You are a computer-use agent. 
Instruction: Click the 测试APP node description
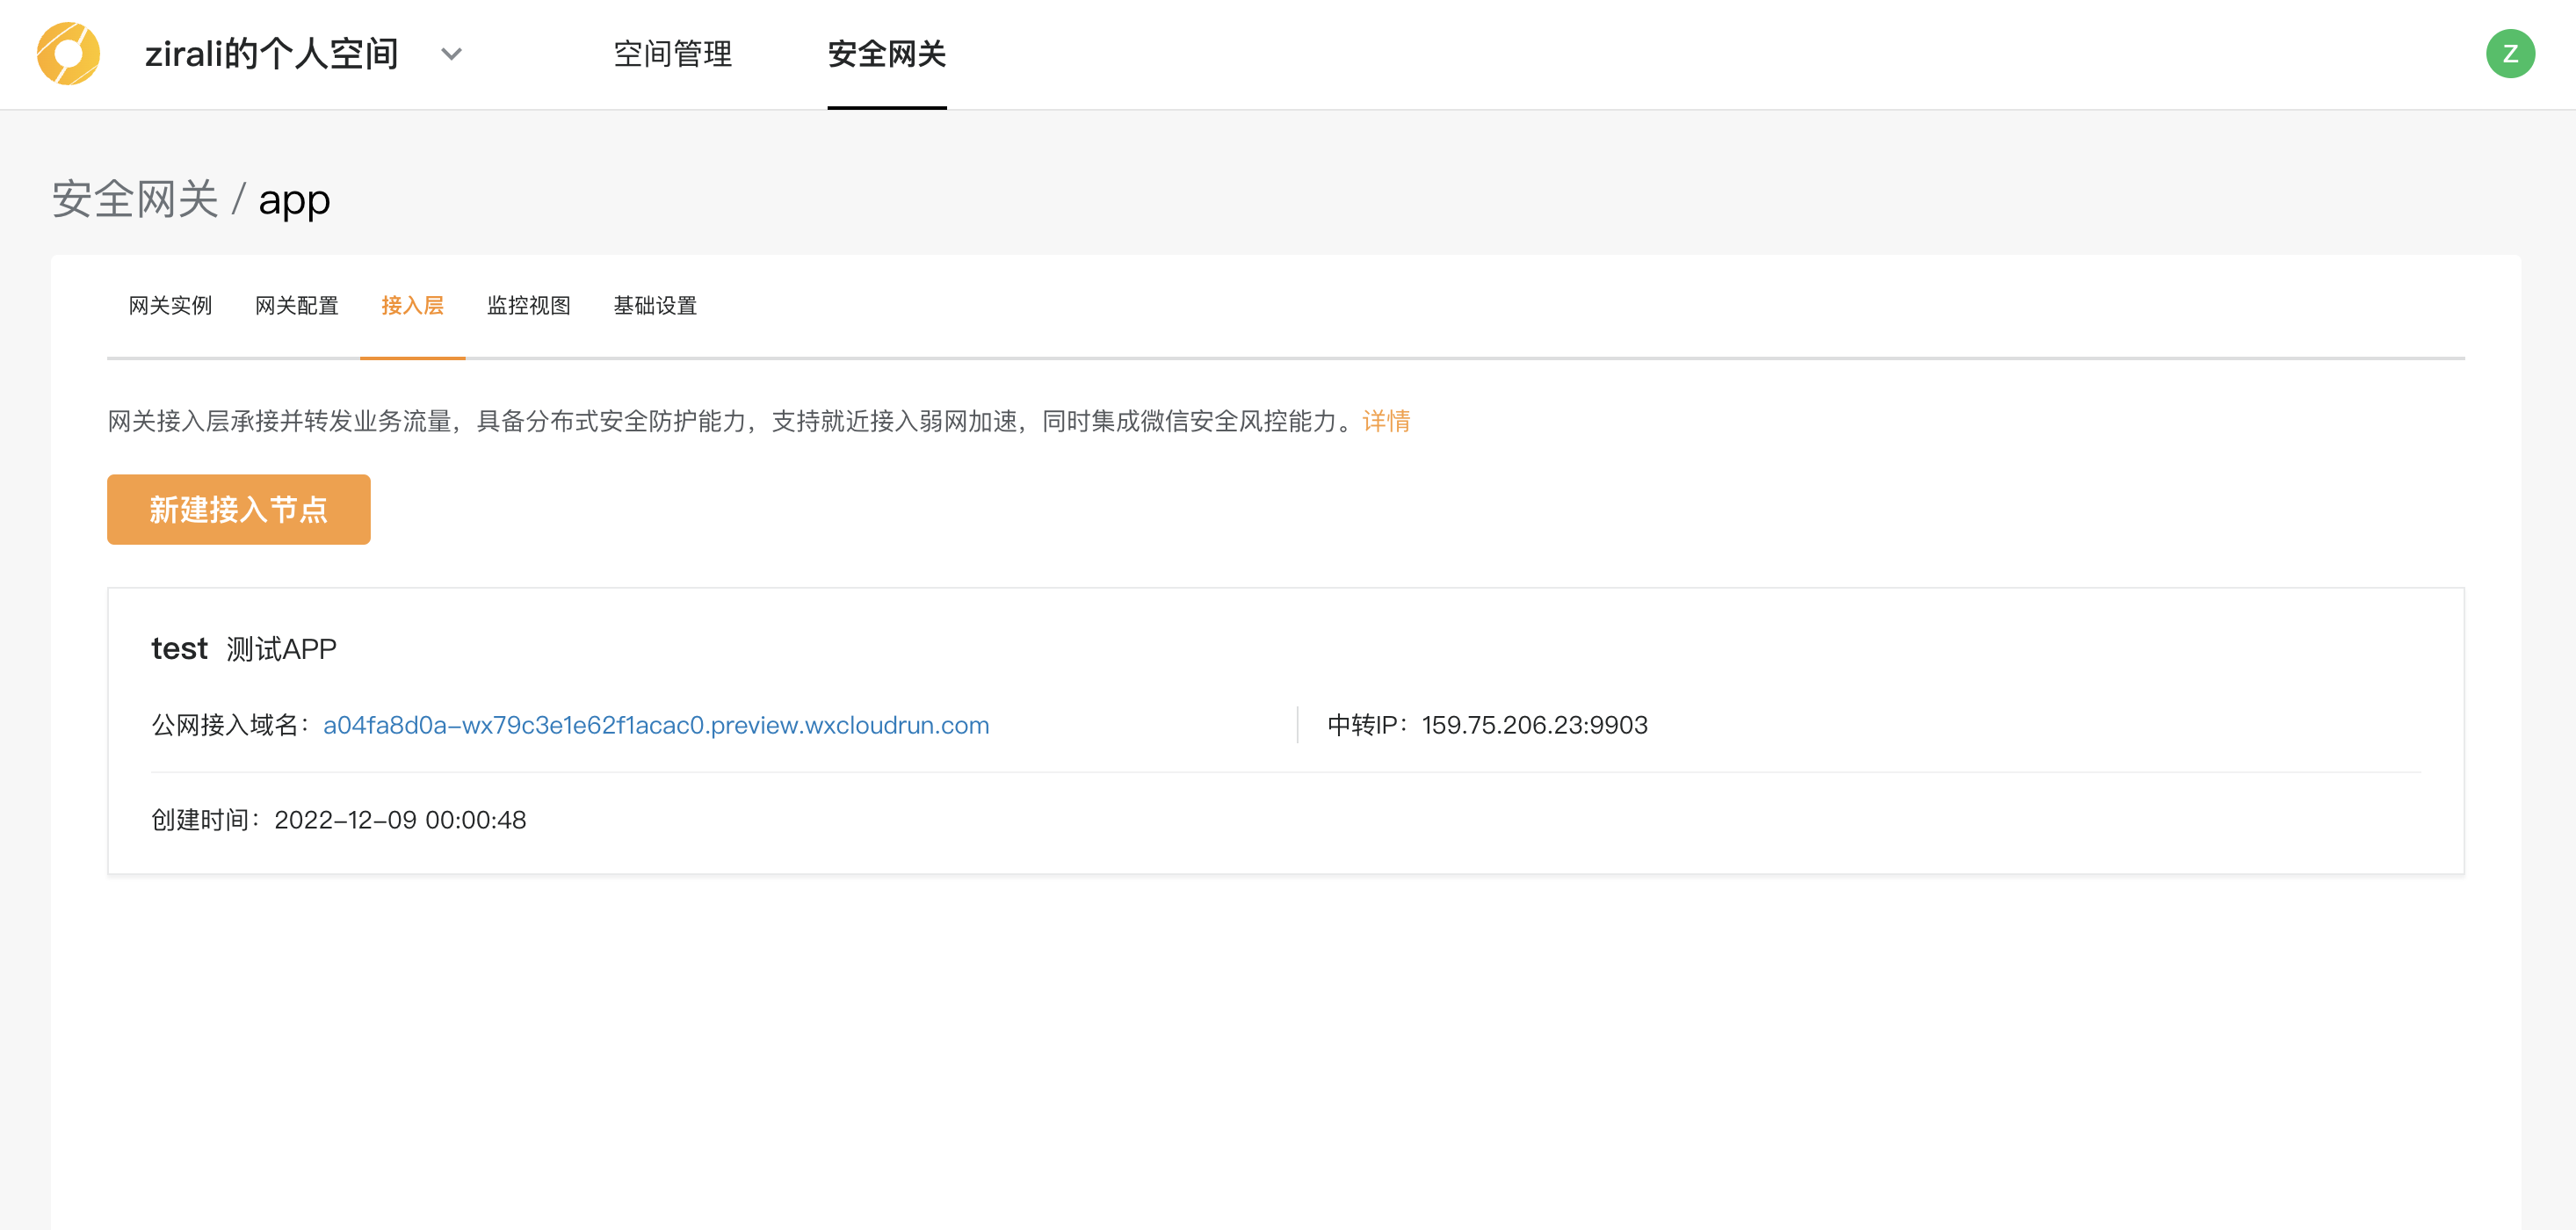[x=281, y=649]
